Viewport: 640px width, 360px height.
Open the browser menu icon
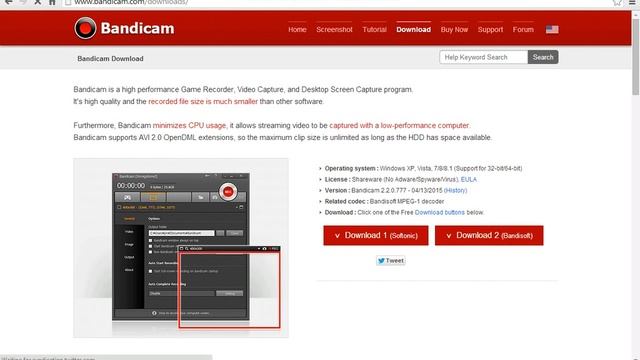632,2
